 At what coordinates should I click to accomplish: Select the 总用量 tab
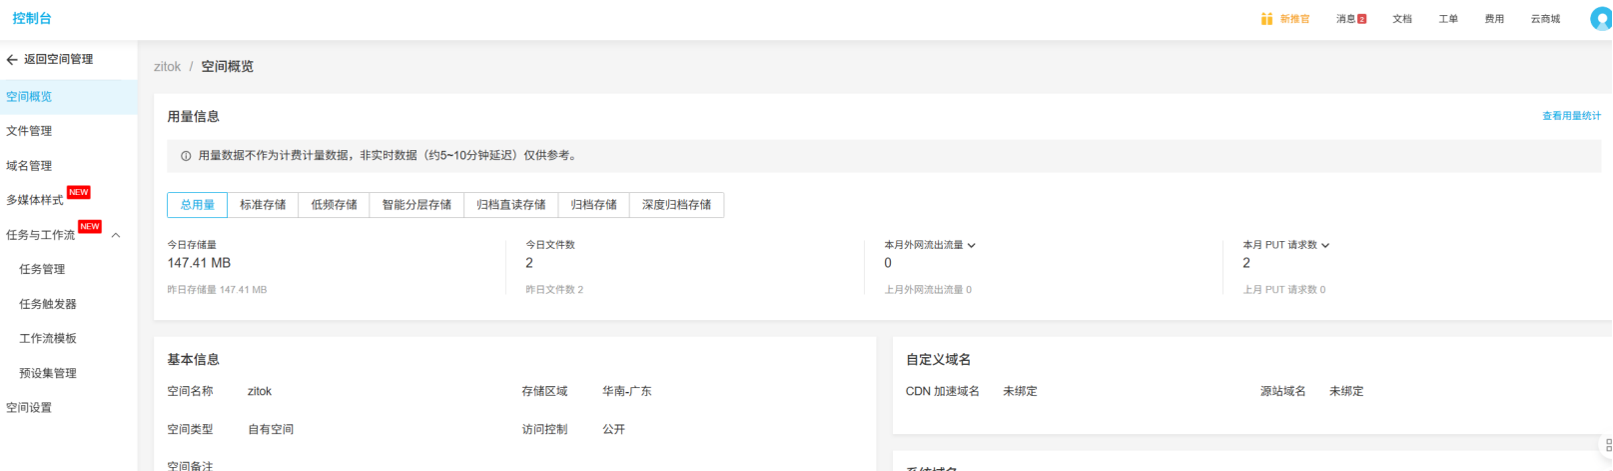[197, 205]
